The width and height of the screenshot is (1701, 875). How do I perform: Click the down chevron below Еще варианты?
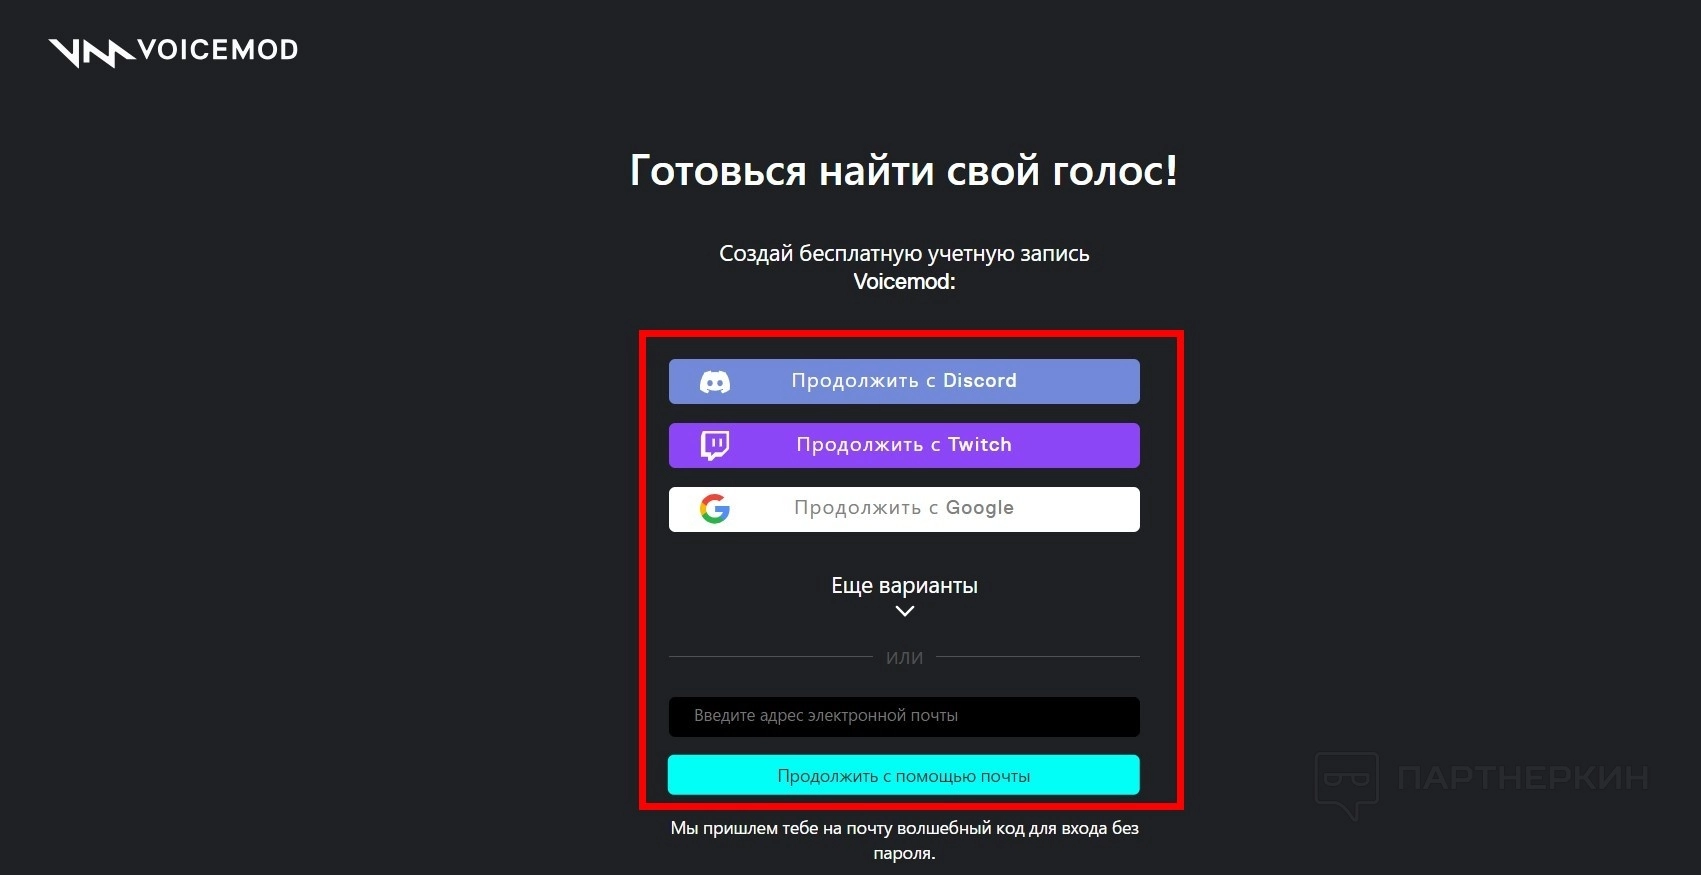[x=904, y=611]
